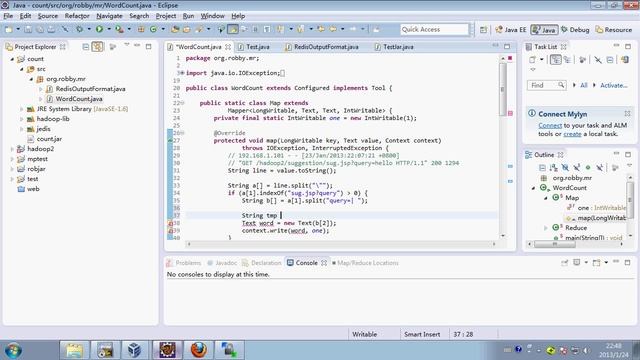640x360 pixels.
Task: Switch to the Java EE perspective
Action: (511, 30)
